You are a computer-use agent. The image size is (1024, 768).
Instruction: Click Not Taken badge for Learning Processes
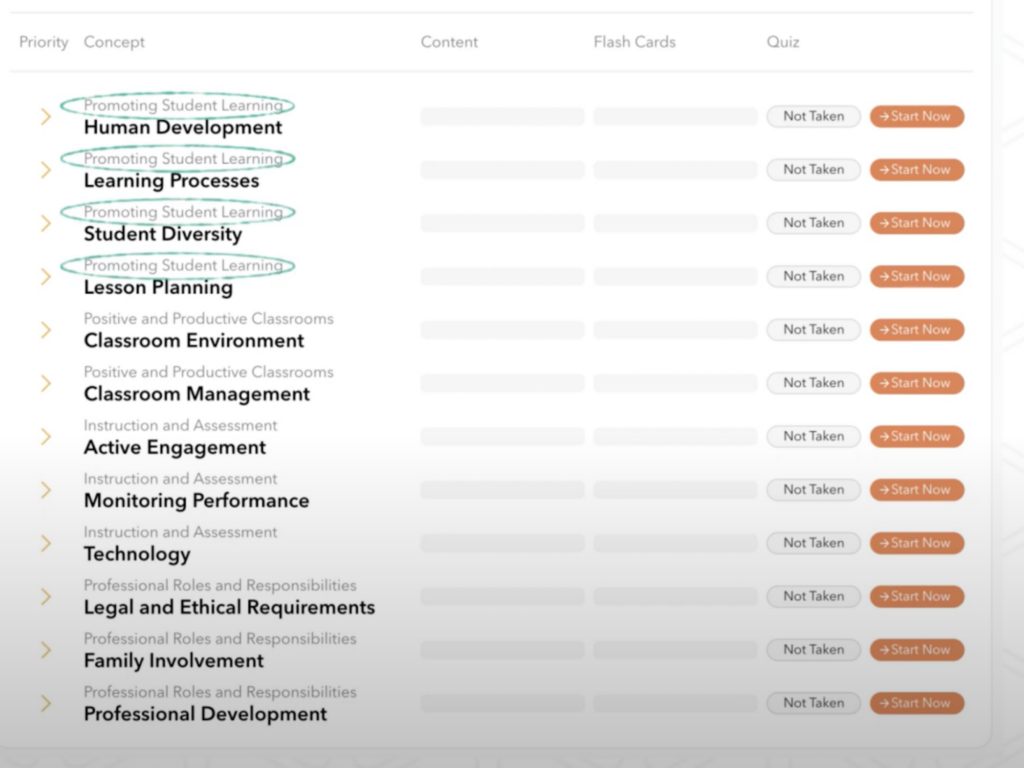coord(813,170)
